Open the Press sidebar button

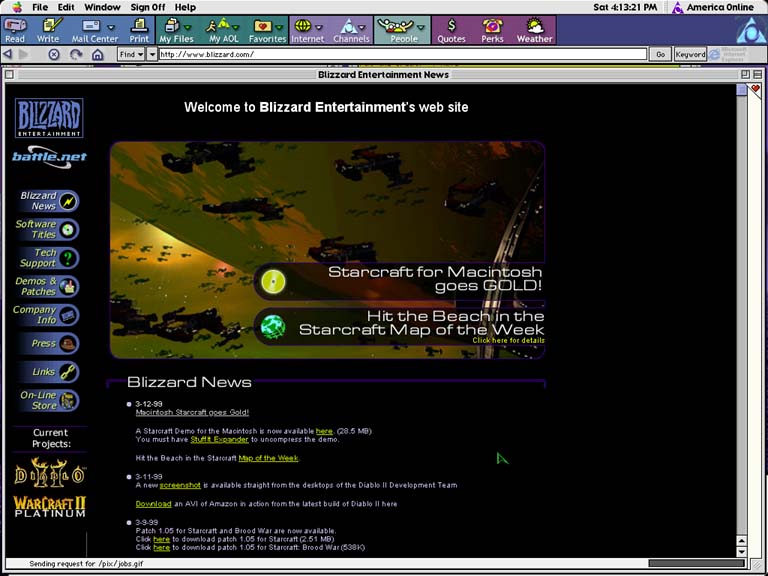coord(47,343)
